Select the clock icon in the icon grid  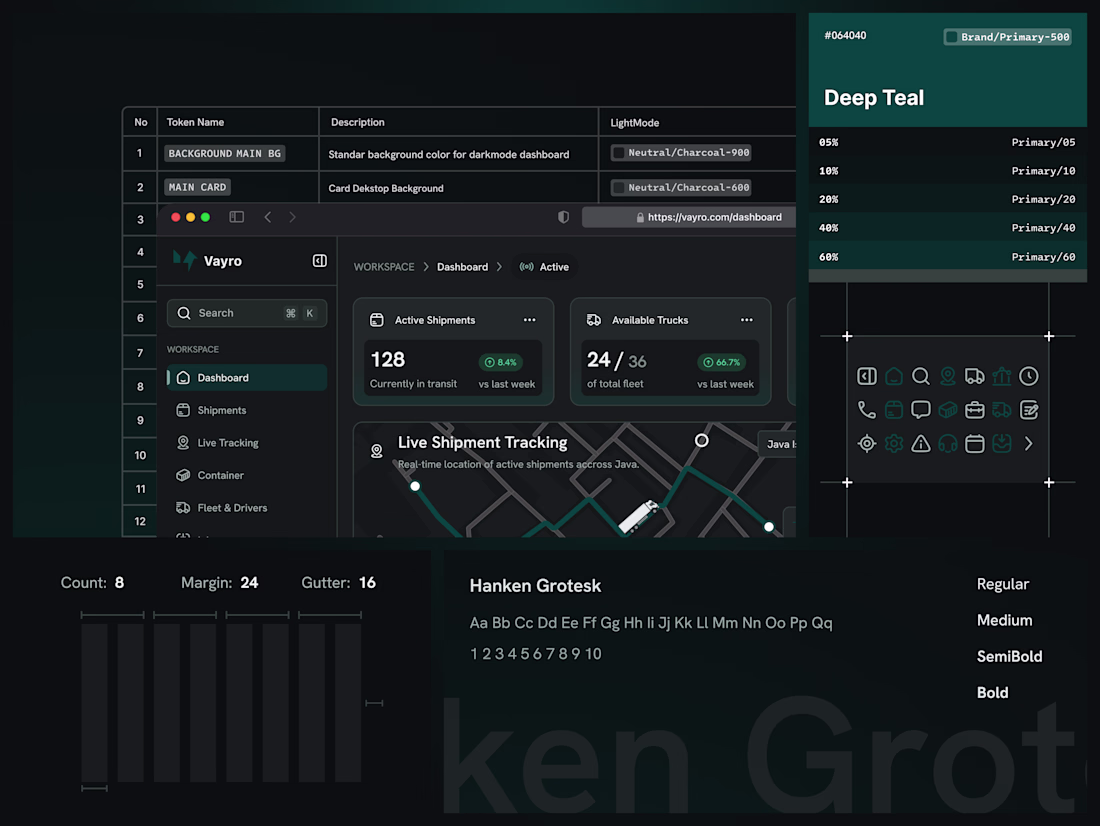[x=1028, y=376]
